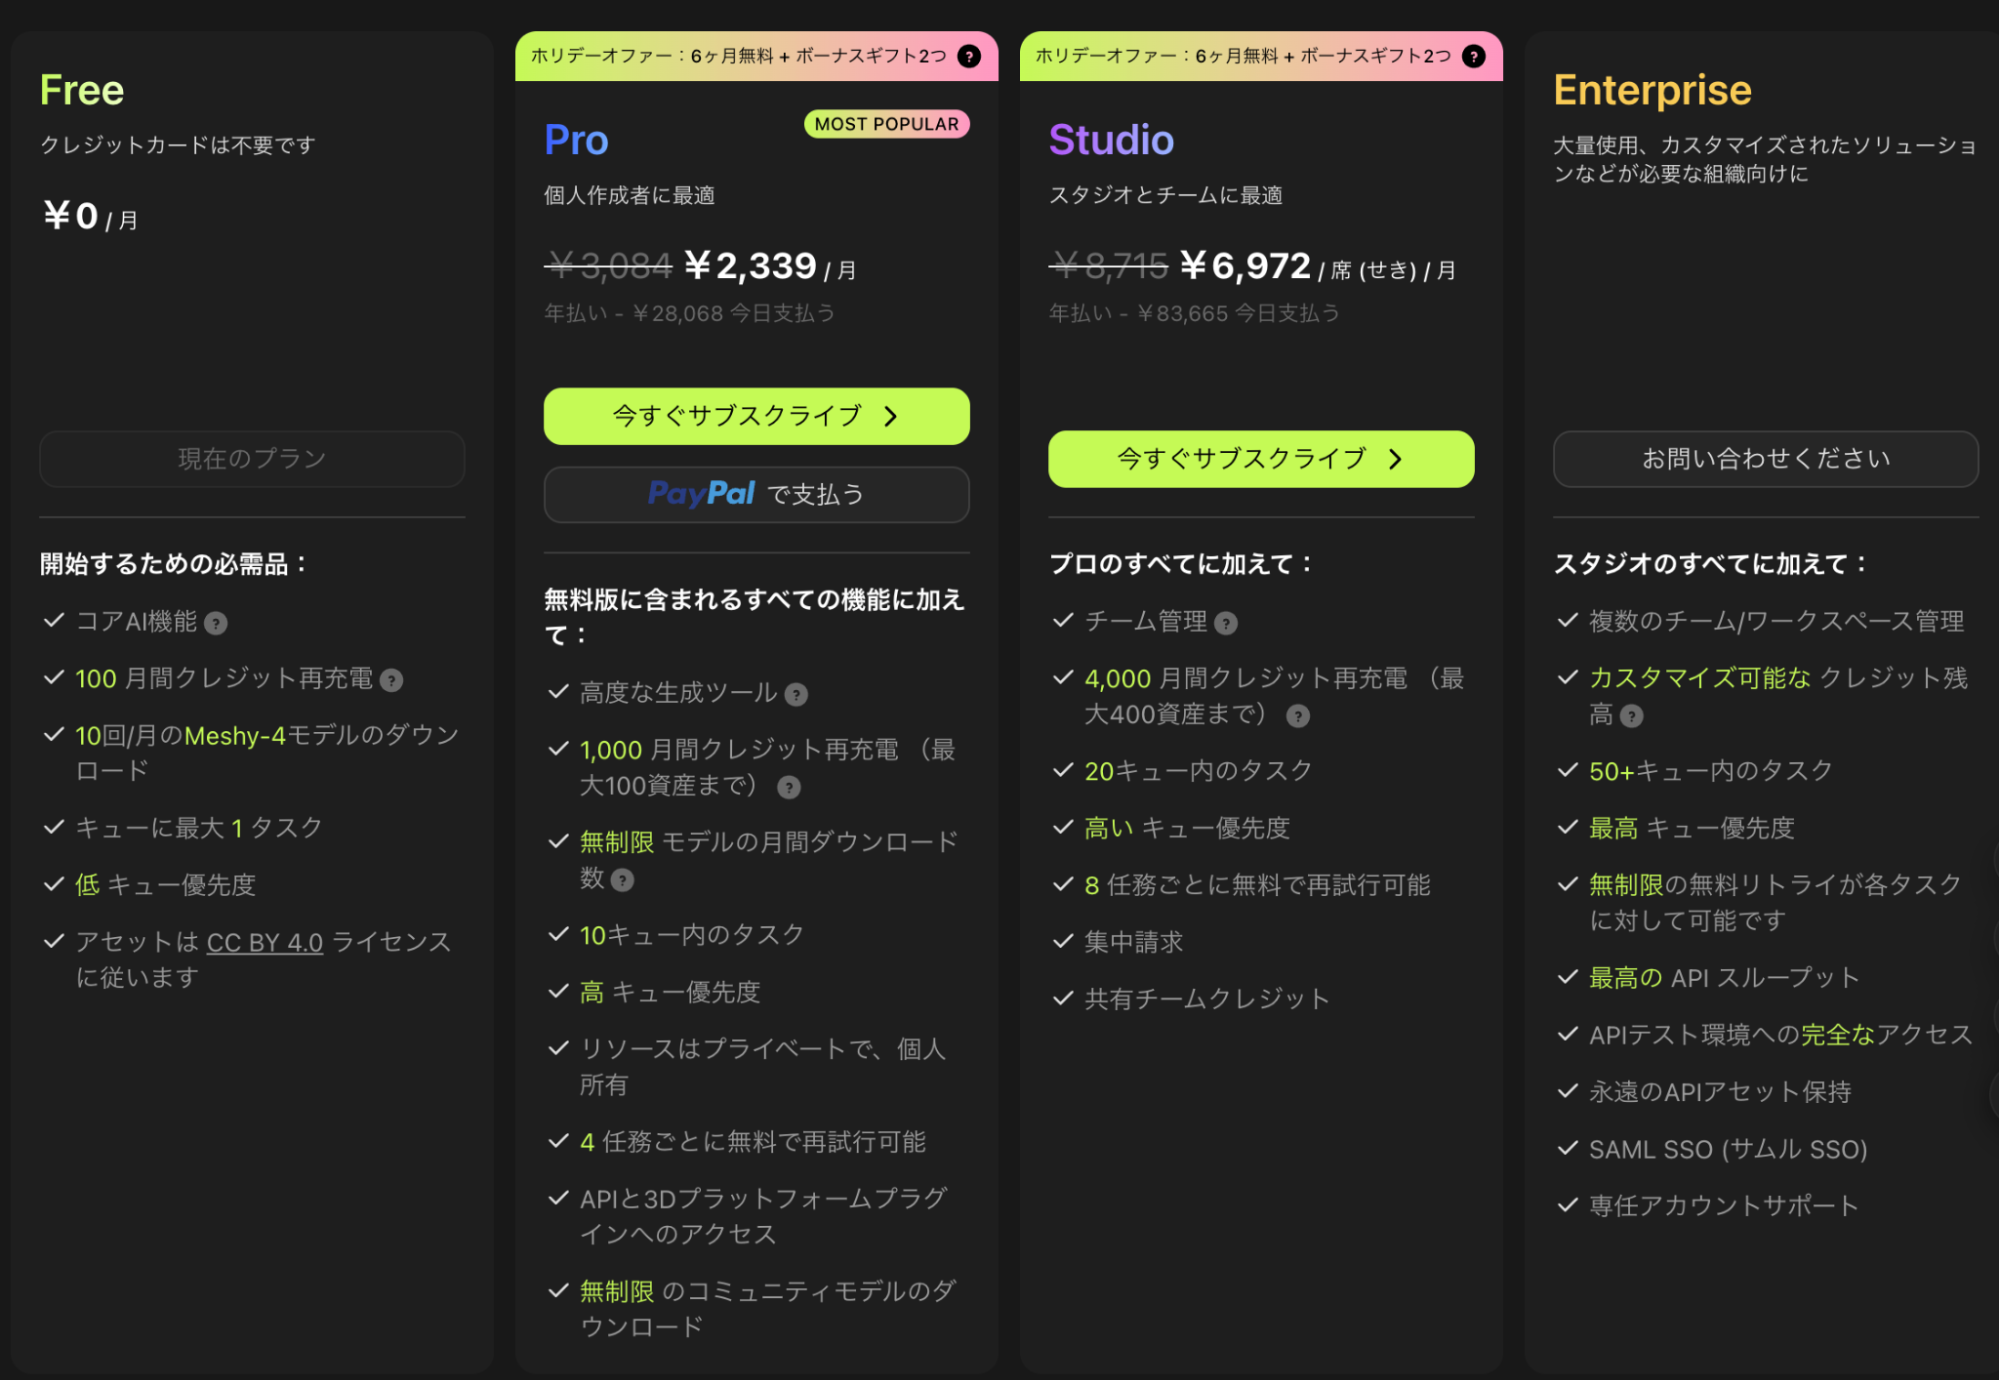Contact sales with お問い合わせください button

coord(1765,459)
